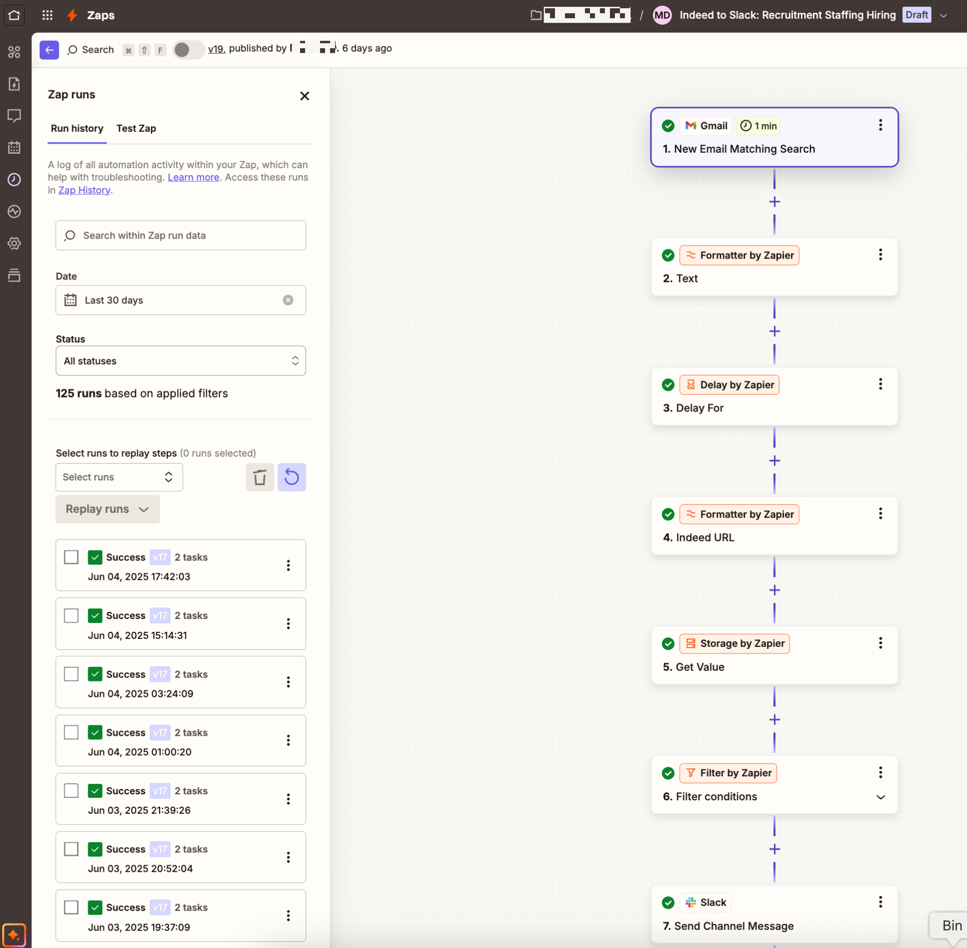The height and width of the screenshot is (948, 967).
Task: Open the dashboard tiles icon in sidebar
Action: (x=14, y=52)
